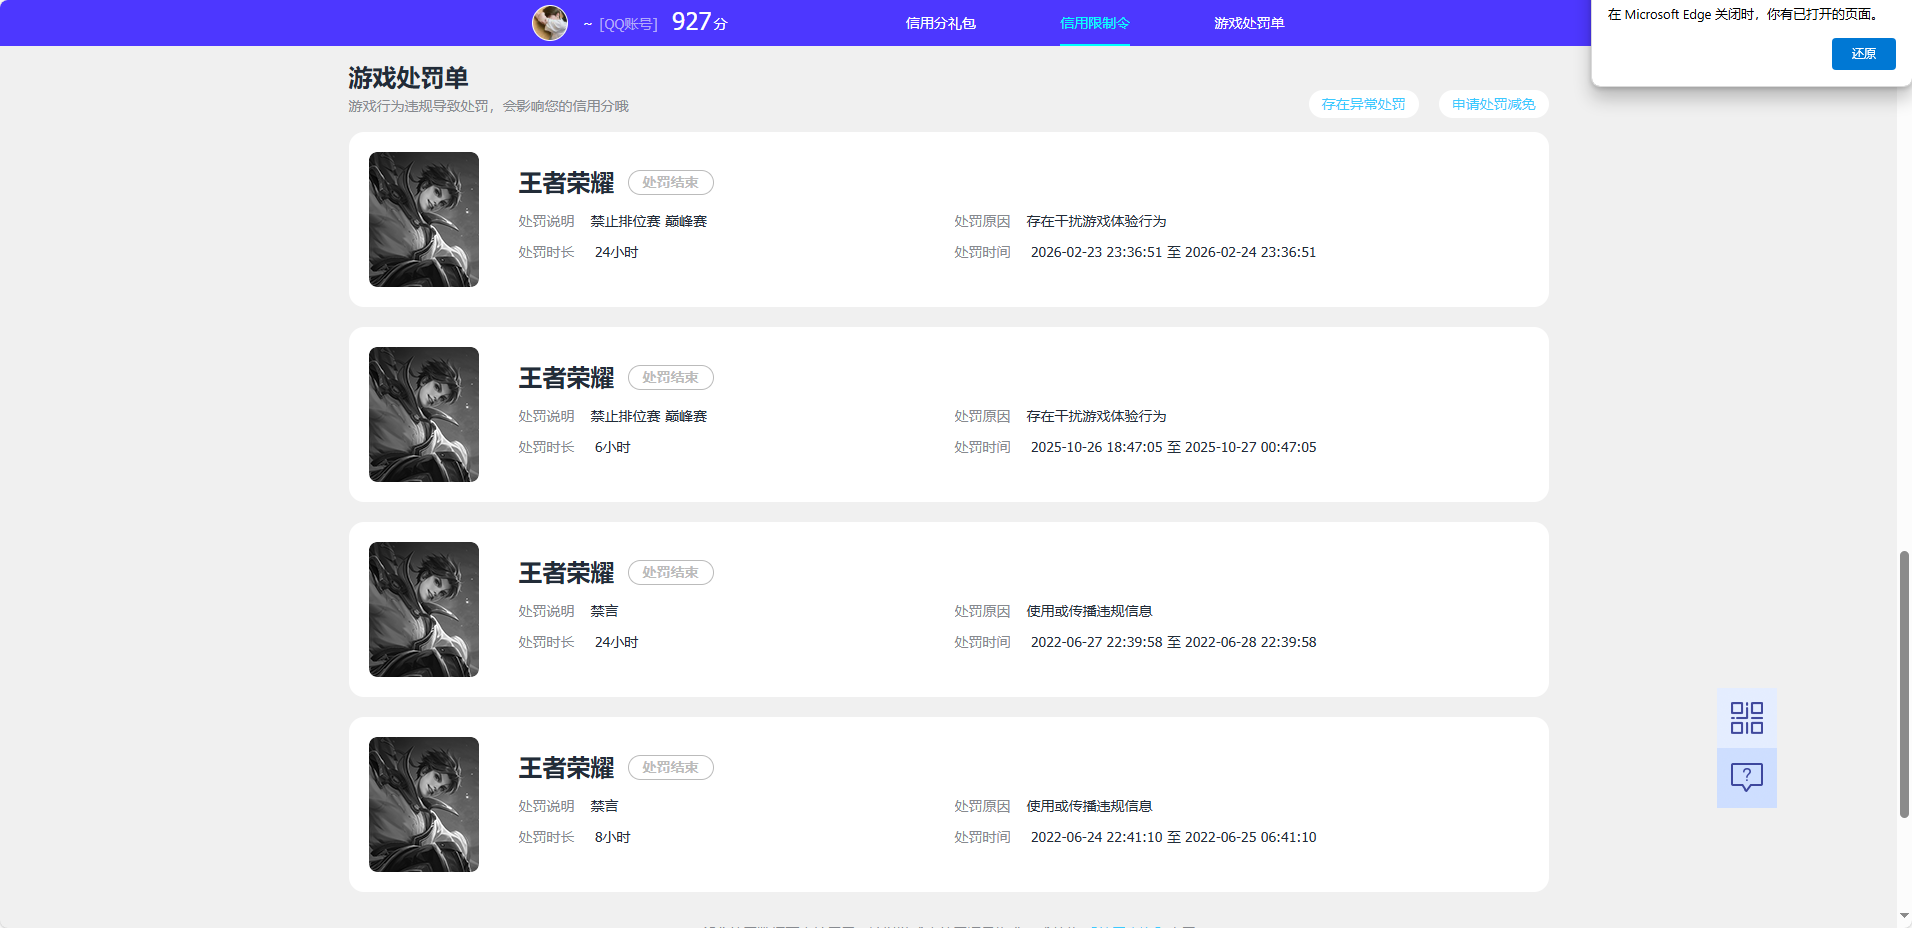Click 还原 button in Edge popup
Viewport: 1912px width, 928px height.
click(1863, 54)
